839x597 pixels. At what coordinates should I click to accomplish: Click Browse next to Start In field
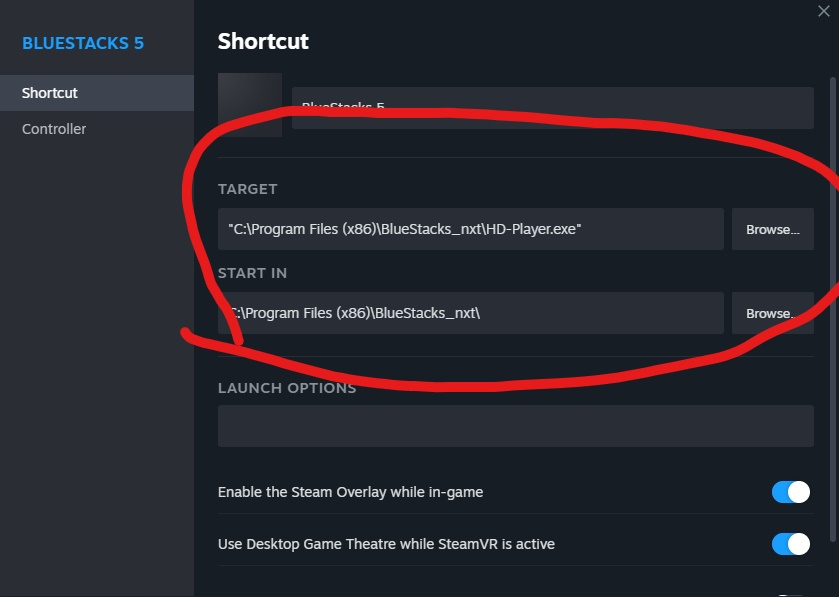coord(772,313)
